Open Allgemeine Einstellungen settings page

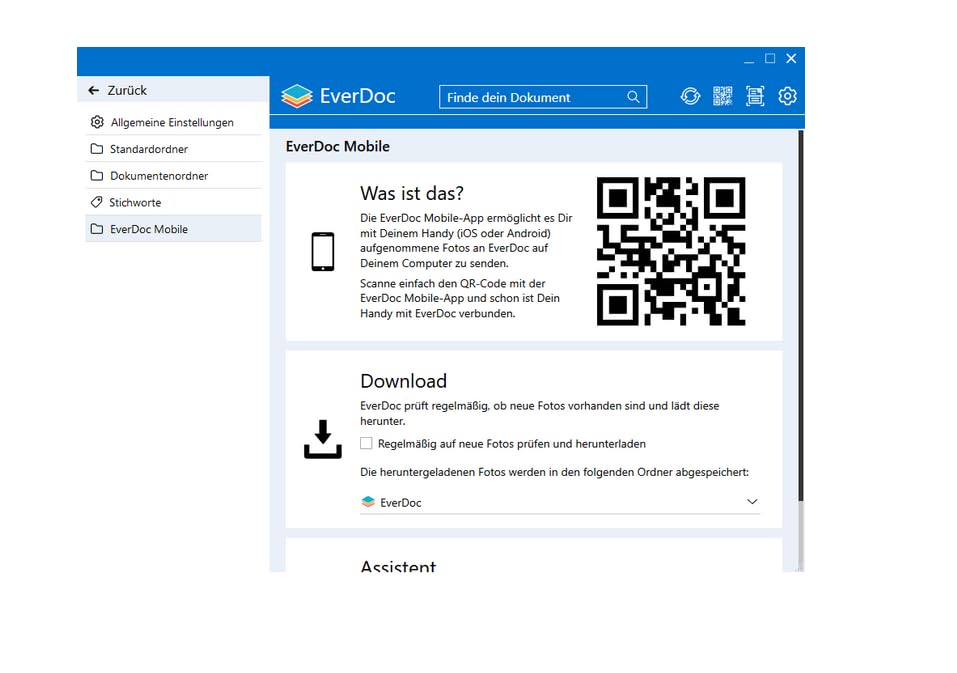(x=173, y=122)
